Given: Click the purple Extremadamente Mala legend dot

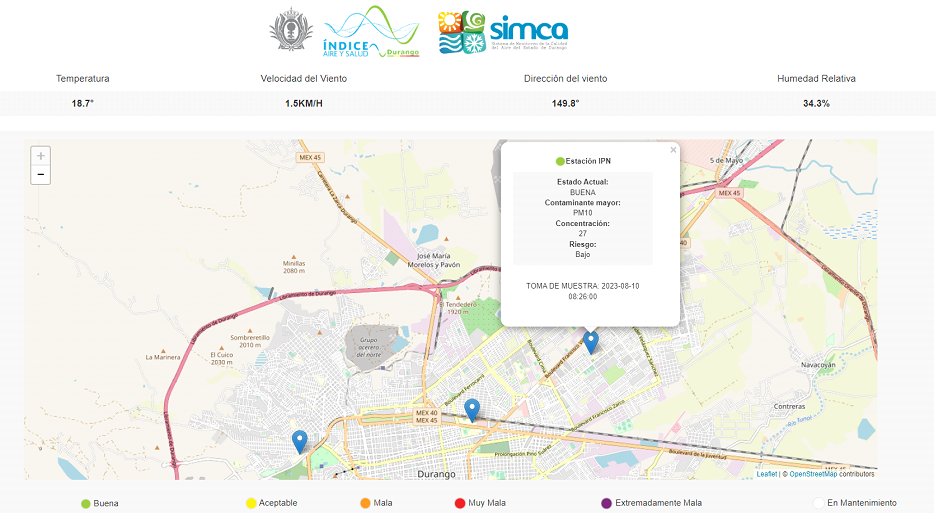Looking at the screenshot, I should [607, 503].
